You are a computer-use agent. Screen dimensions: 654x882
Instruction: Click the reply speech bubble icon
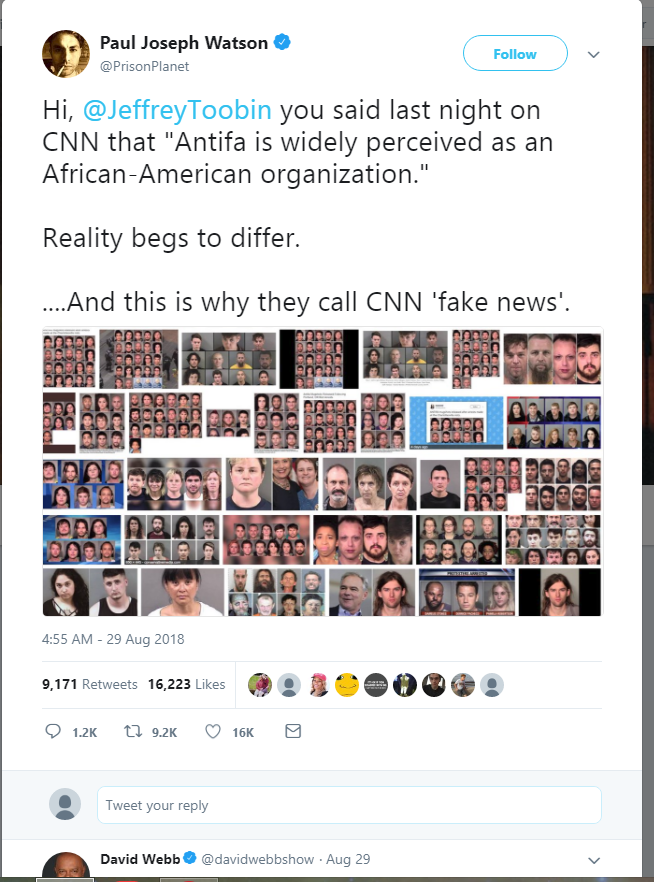tap(53, 731)
